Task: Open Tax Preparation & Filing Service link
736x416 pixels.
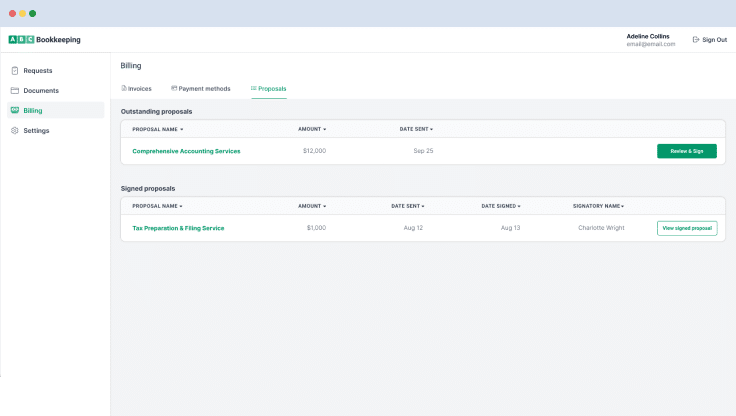Action: coord(178,228)
